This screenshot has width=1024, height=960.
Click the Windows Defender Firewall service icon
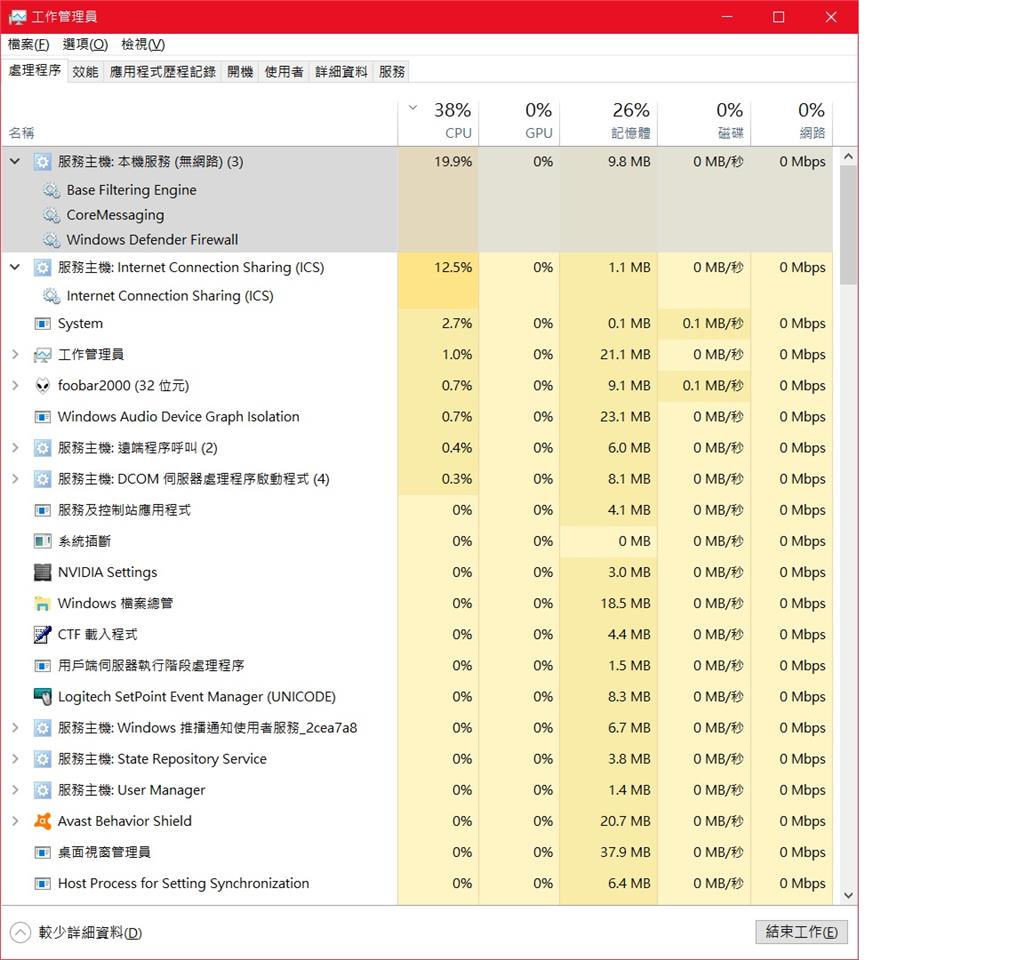click(52, 240)
